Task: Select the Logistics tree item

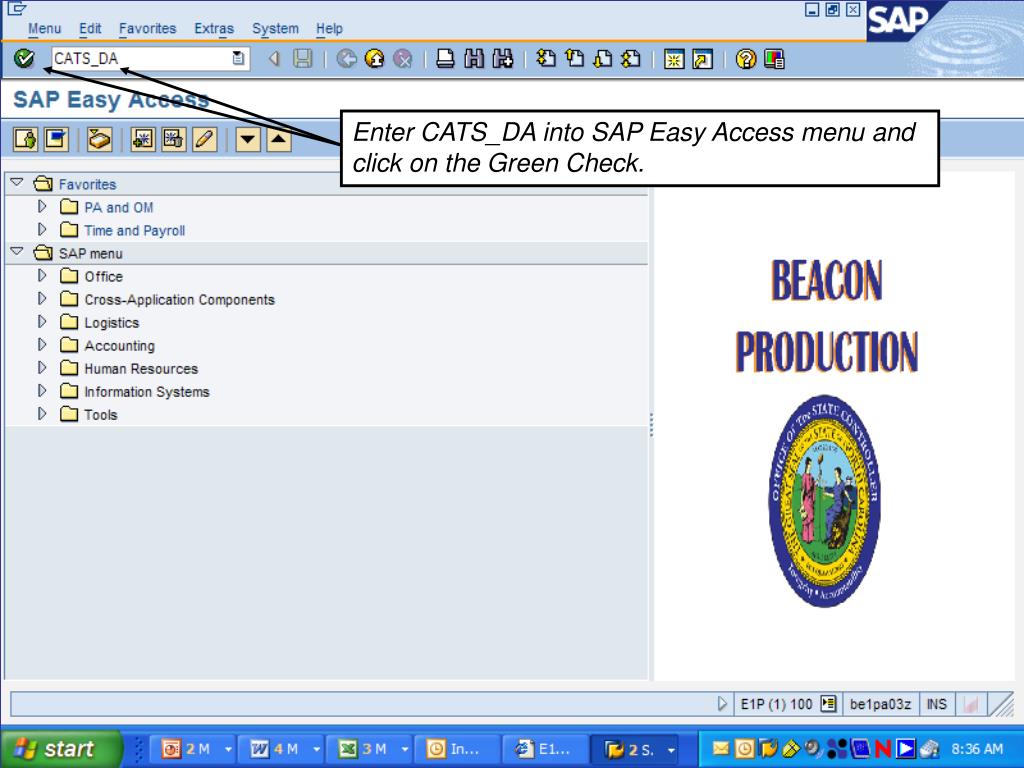Action: click(112, 323)
